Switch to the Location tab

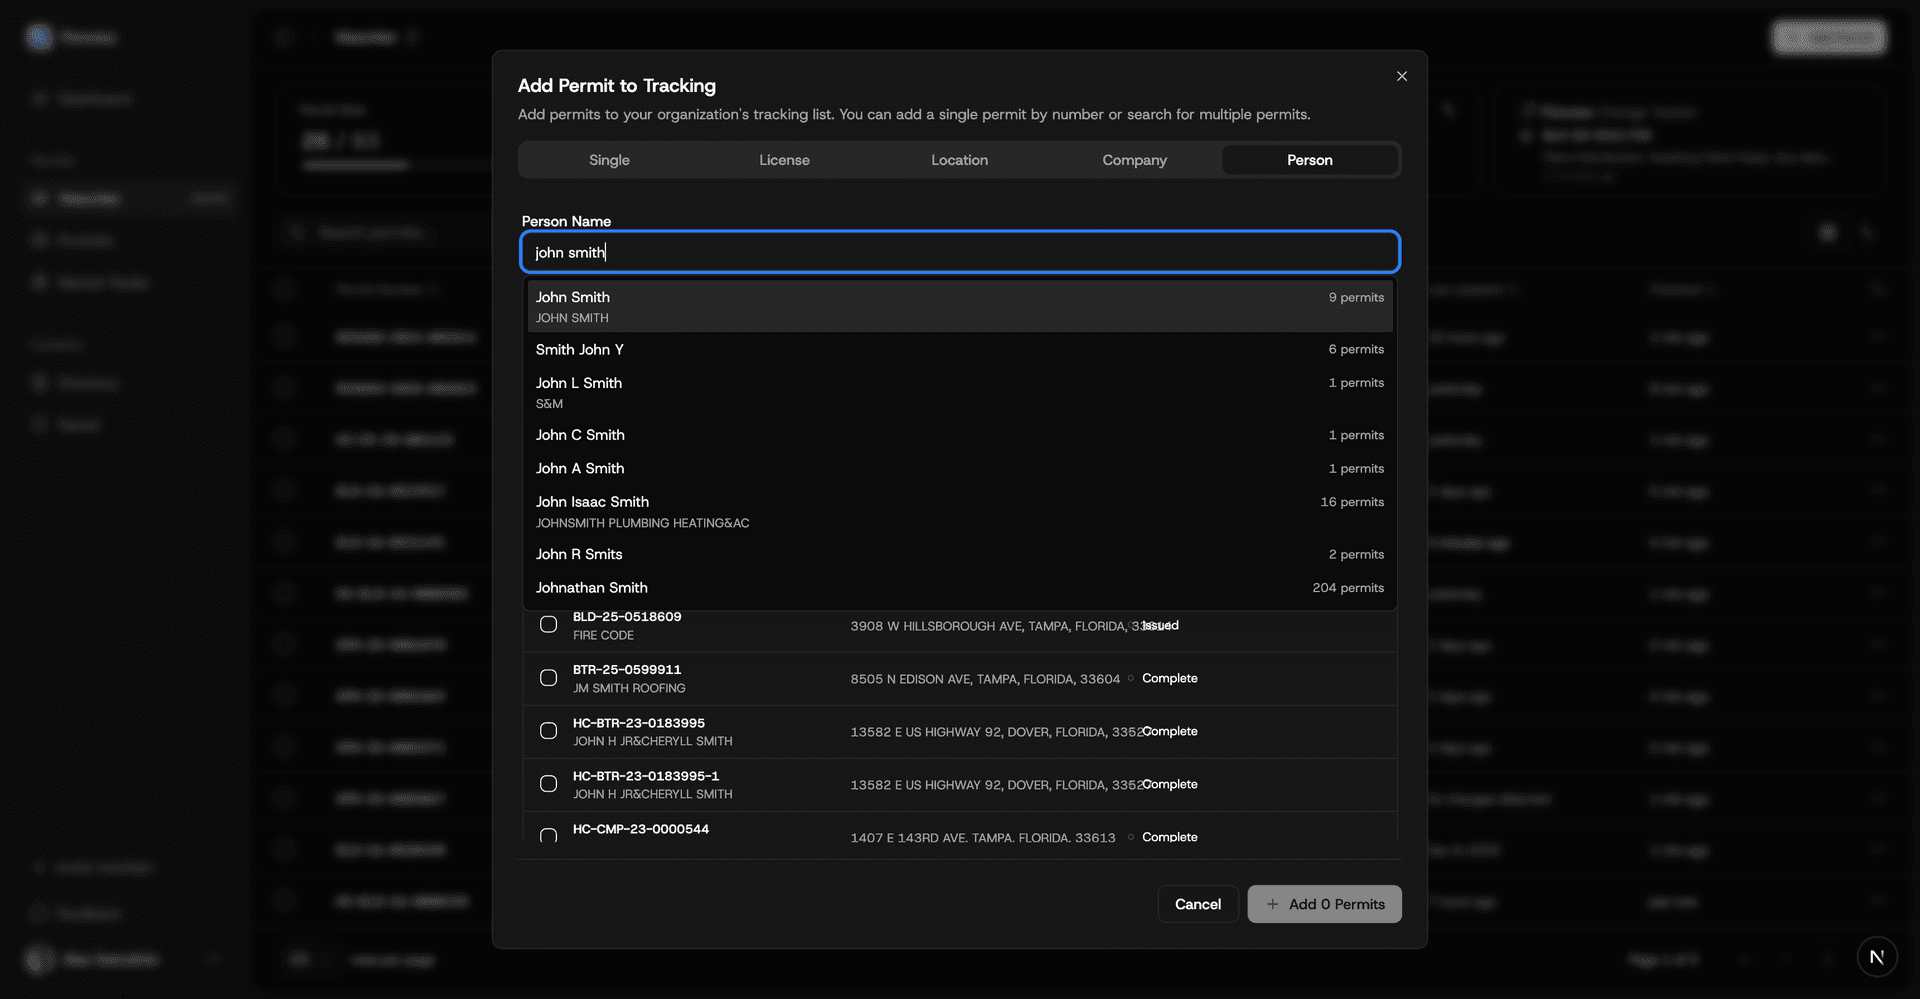[x=959, y=159]
